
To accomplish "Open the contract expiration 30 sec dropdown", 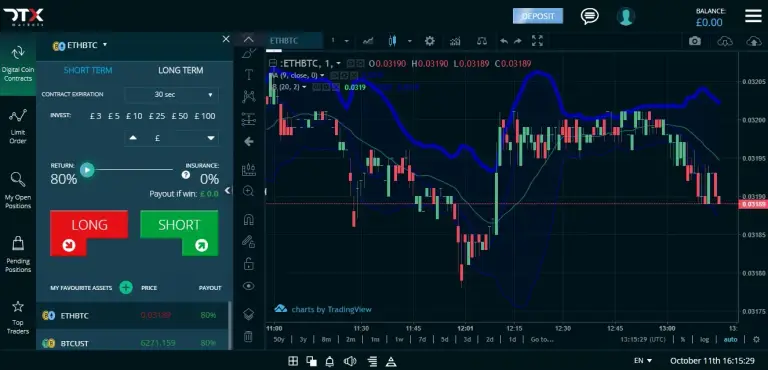I will point(171,95).
